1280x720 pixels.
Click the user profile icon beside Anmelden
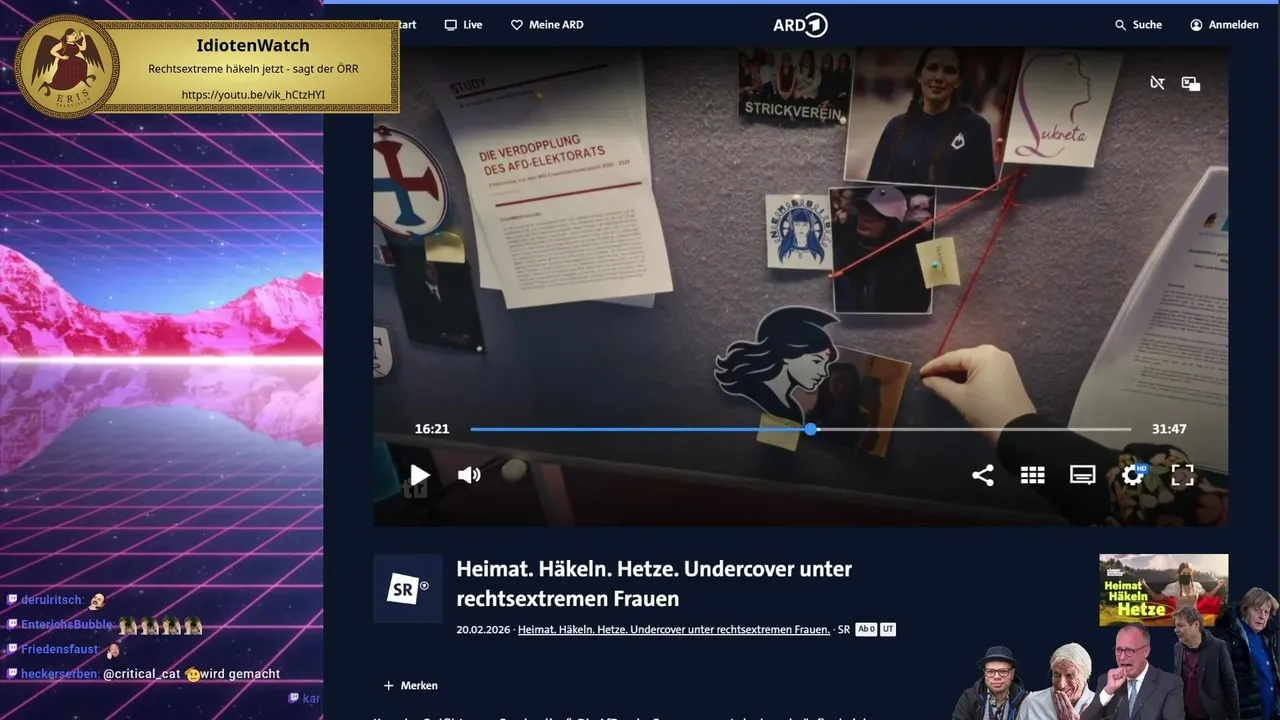tap(1196, 25)
